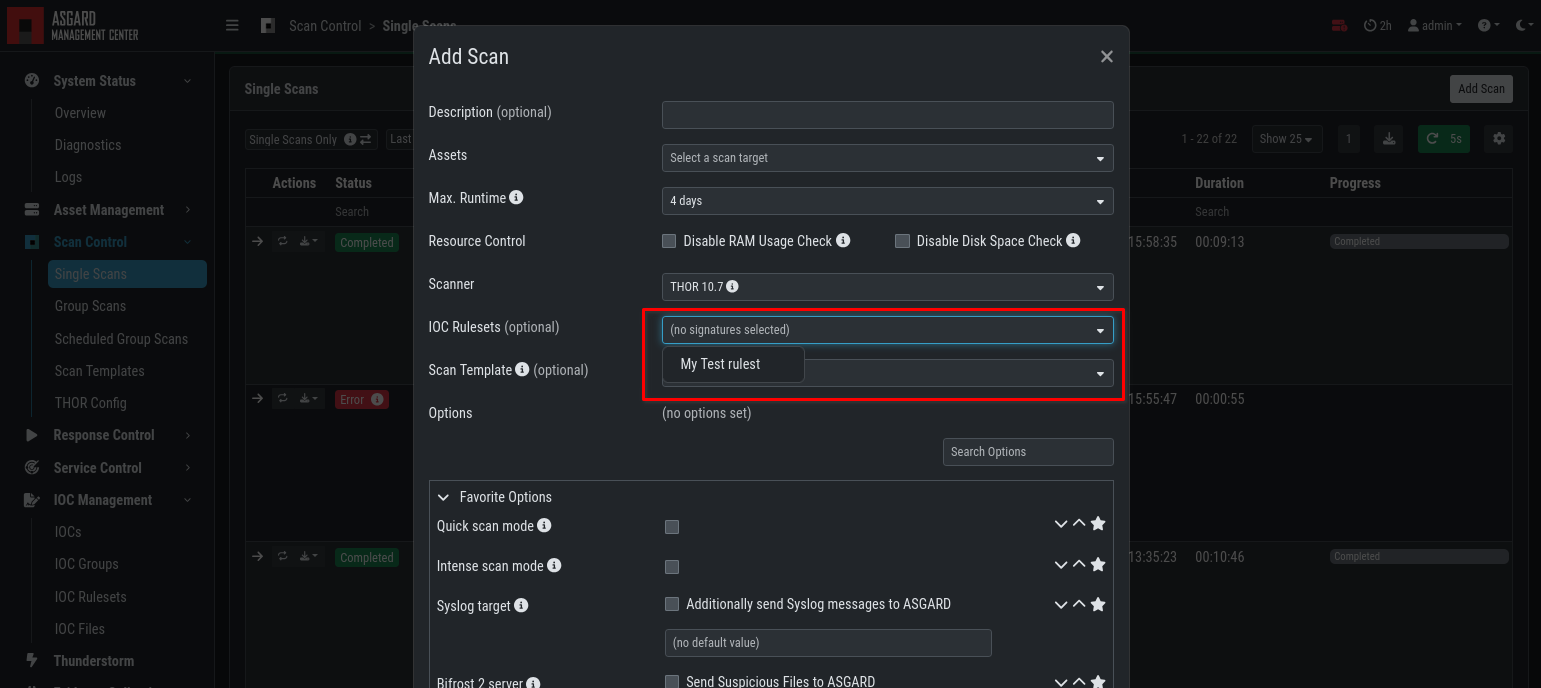The width and height of the screenshot is (1541, 688).
Task: Open the table settings gear icon
Action: click(1498, 139)
